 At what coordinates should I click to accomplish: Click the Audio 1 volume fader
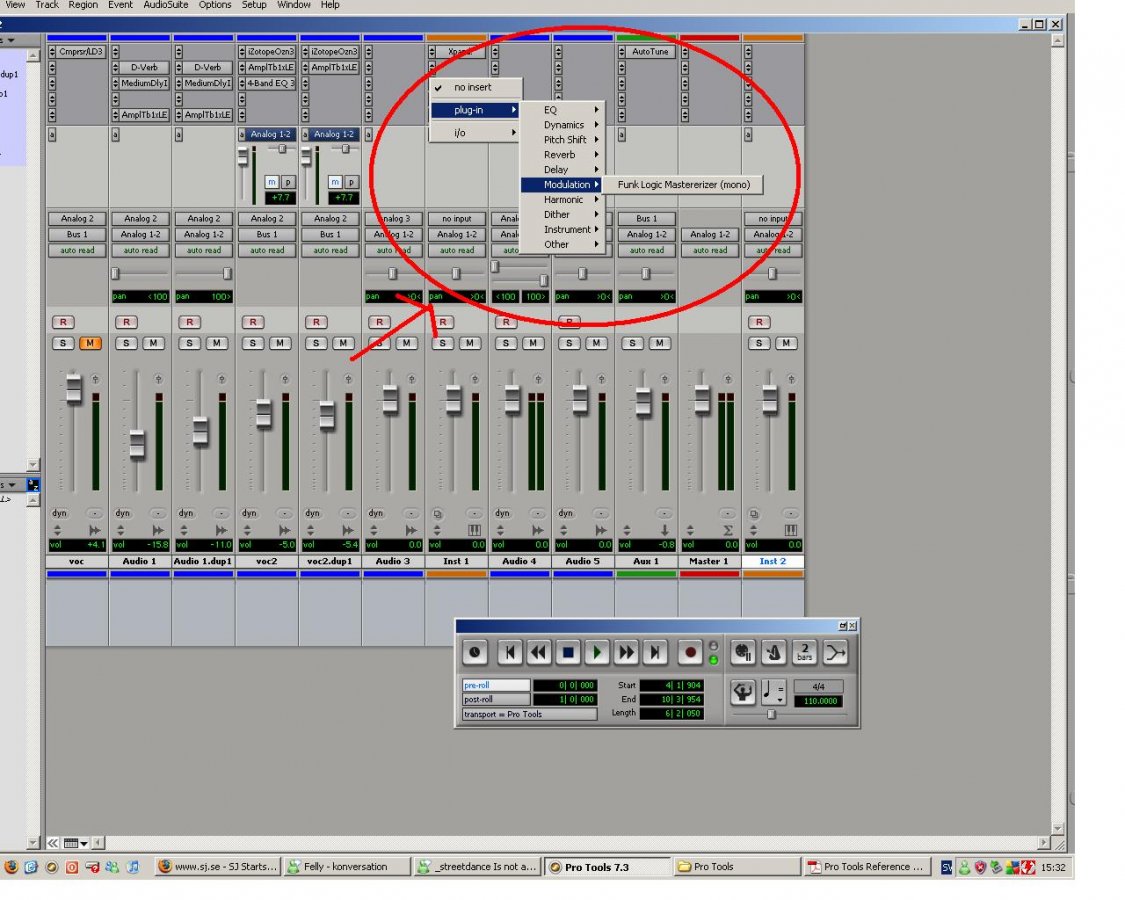click(137, 444)
